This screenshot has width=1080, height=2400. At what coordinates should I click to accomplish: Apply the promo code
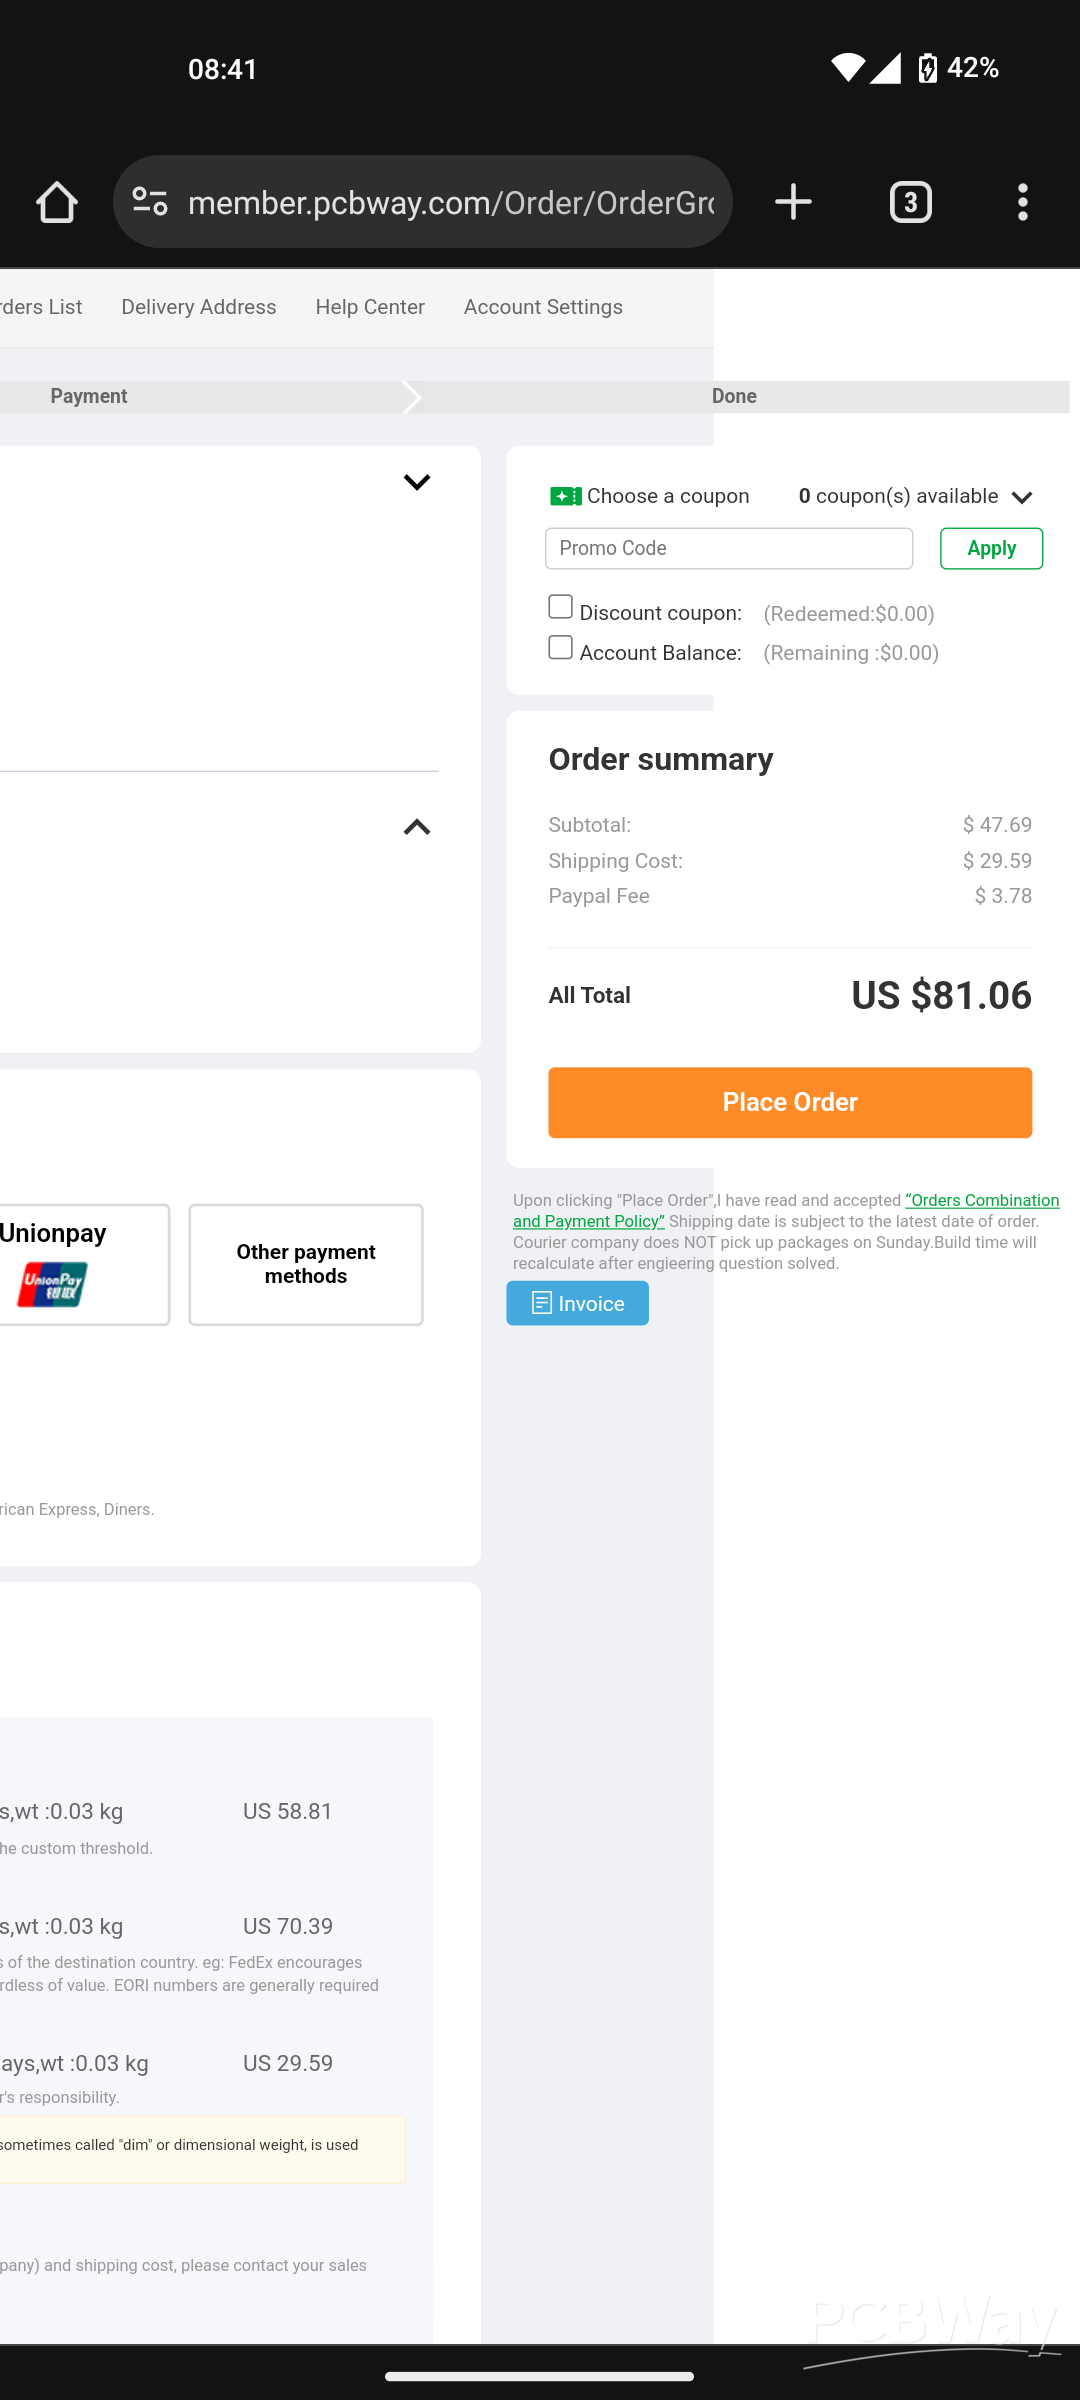(x=991, y=548)
